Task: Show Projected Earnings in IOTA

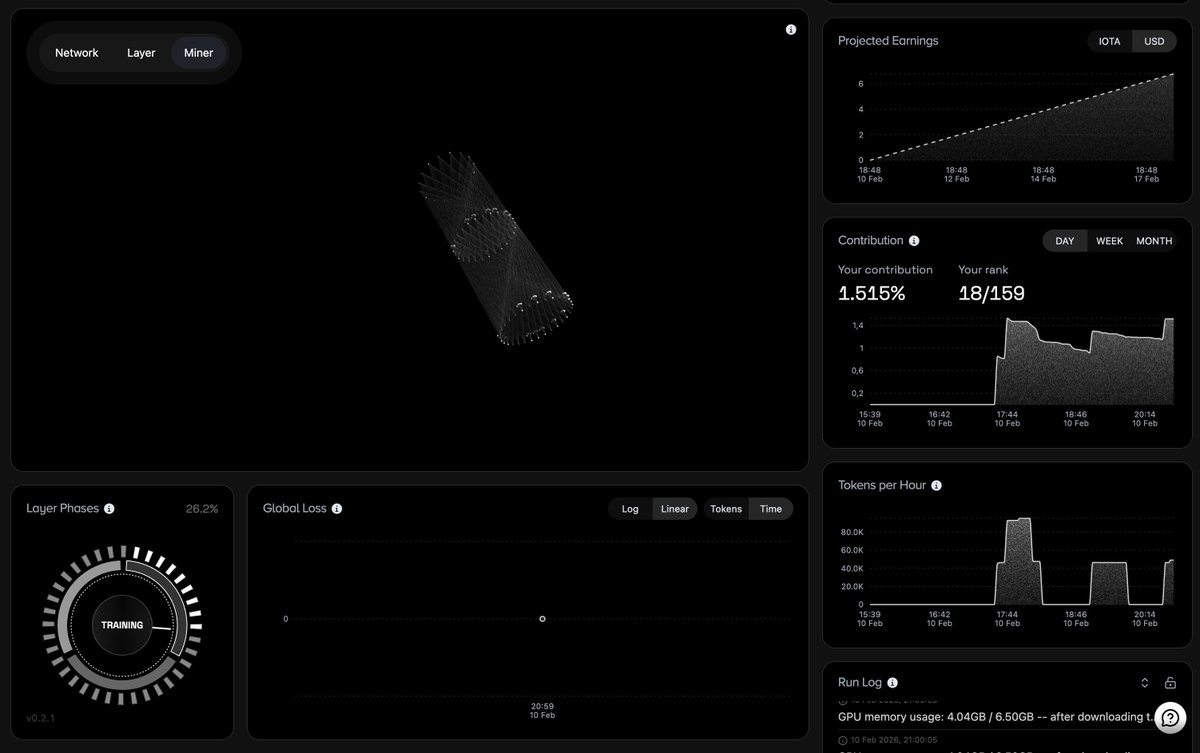Action: coord(1110,42)
